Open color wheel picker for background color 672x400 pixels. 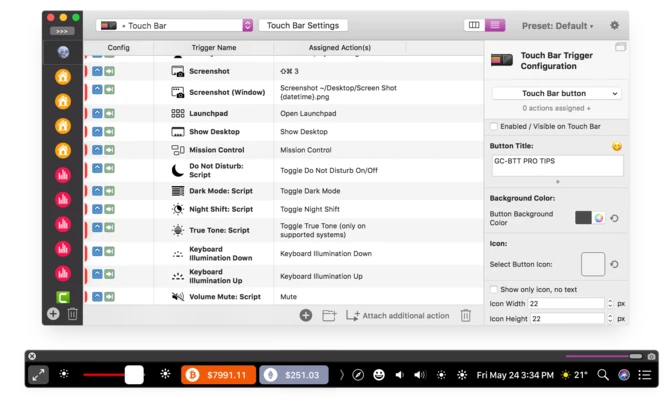tap(599, 218)
